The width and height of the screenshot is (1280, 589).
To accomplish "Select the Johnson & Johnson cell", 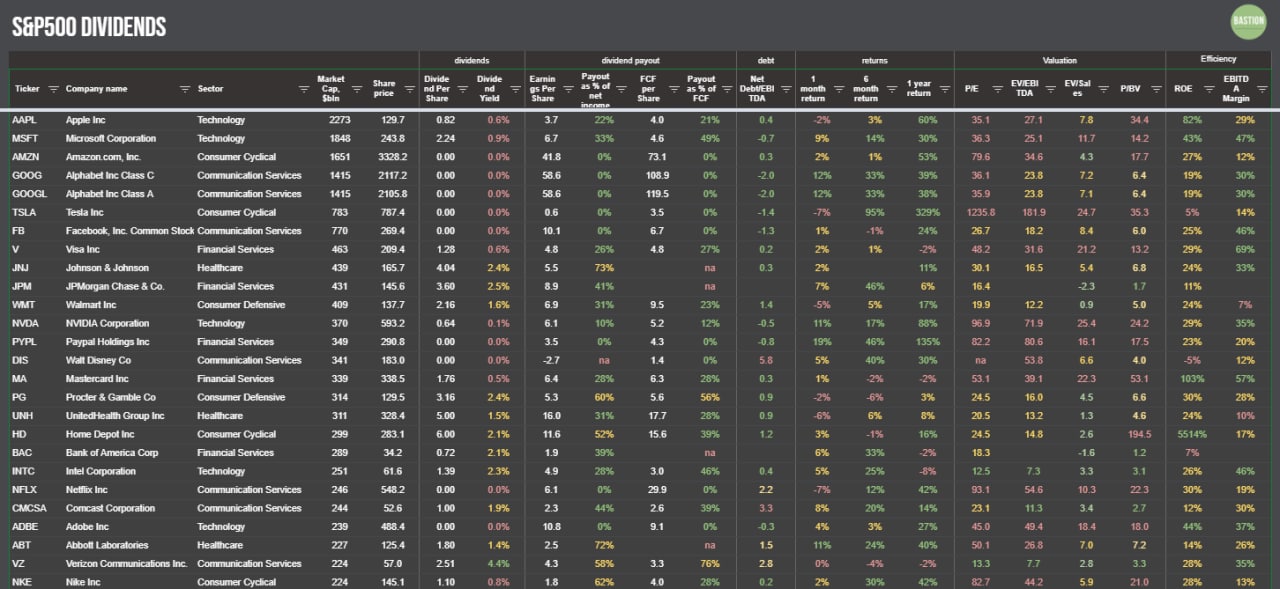I will (x=107, y=268).
